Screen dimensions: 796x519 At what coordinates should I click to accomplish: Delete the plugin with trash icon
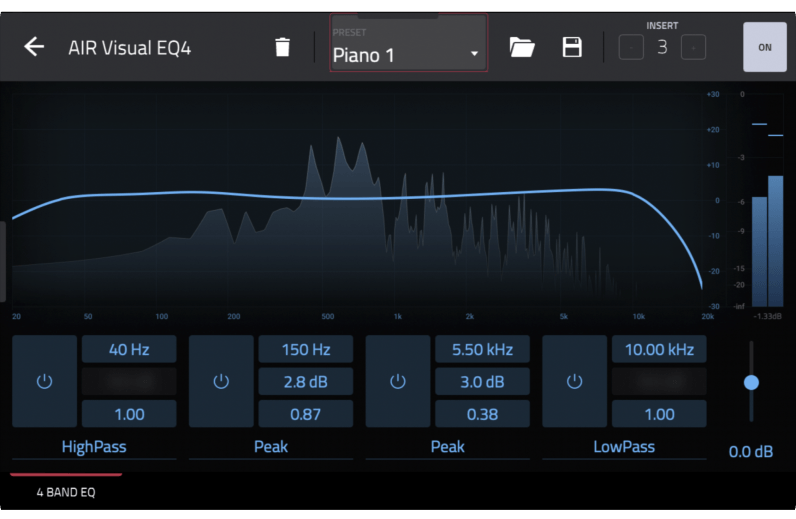(x=283, y=47)
